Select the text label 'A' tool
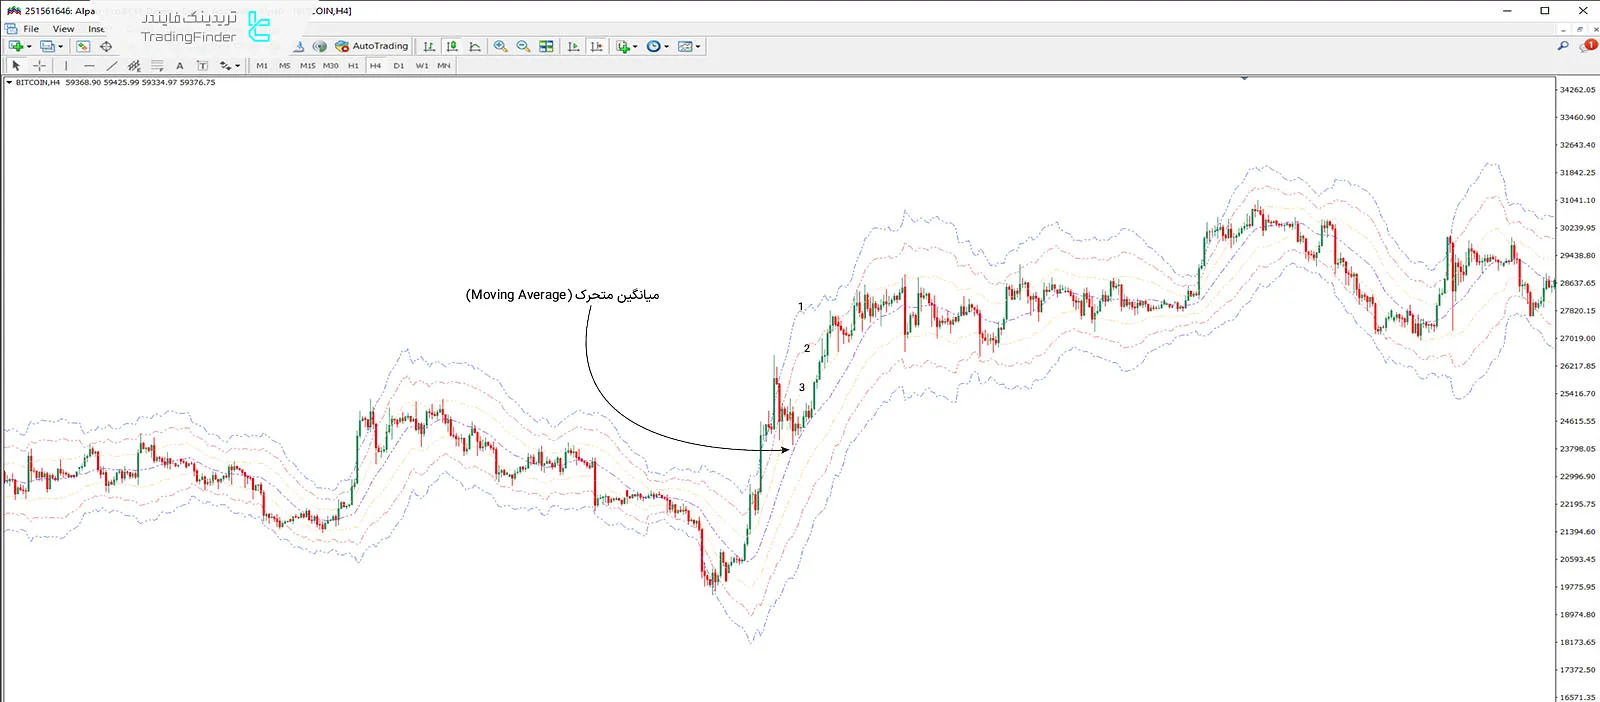 [180, 66]
